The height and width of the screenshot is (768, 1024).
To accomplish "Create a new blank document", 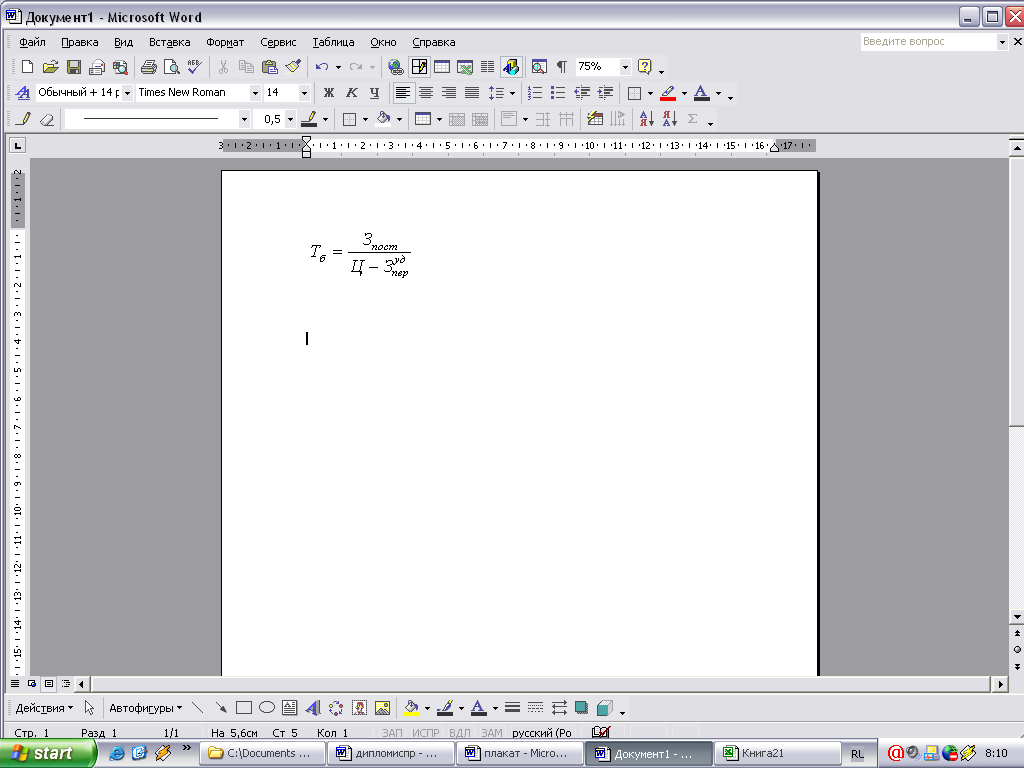I will coord(27,67).
